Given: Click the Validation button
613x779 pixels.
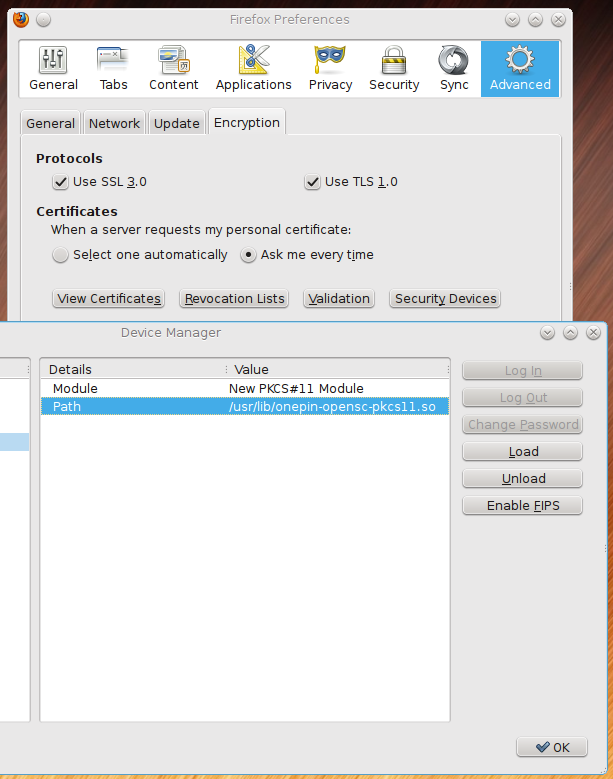Looking at the screenshot, I should [x=339, y=299].
